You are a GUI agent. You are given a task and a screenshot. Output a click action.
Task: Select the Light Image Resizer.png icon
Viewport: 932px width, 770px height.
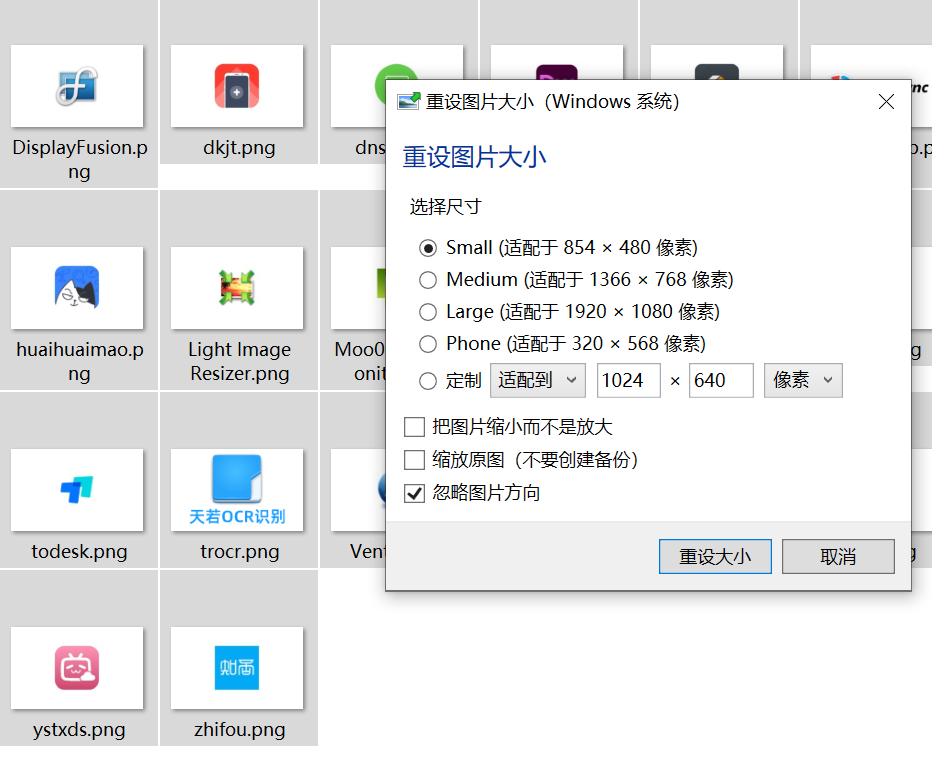click(237, 288)
